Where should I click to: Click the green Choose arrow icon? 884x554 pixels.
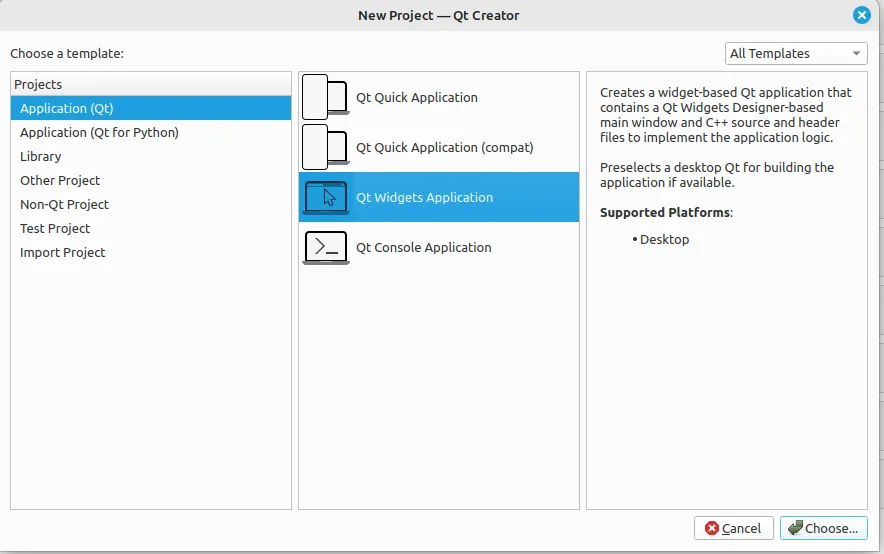[795, 528]
